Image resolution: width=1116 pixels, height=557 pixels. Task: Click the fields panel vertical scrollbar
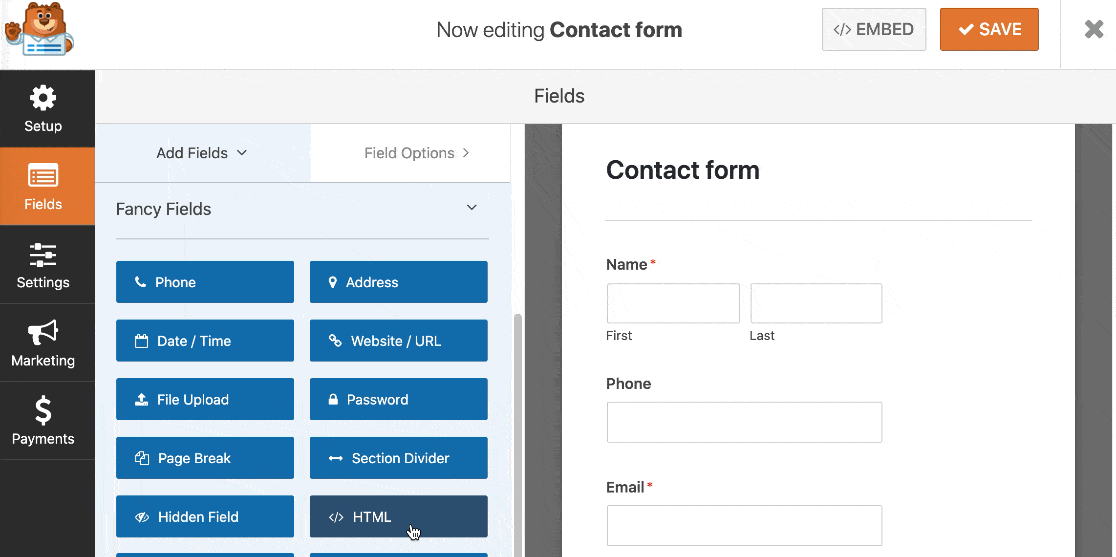[x=517, y=434]
